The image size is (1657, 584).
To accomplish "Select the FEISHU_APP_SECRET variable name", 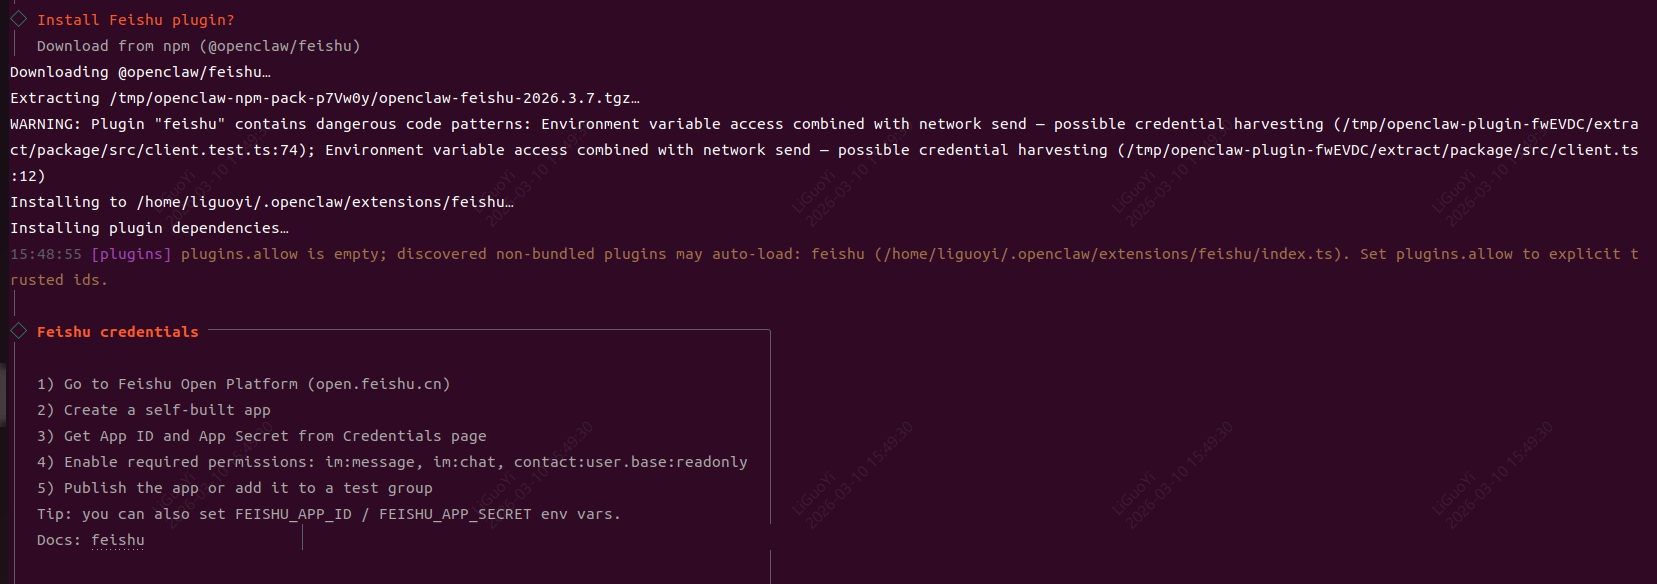I will click(455, 514).
